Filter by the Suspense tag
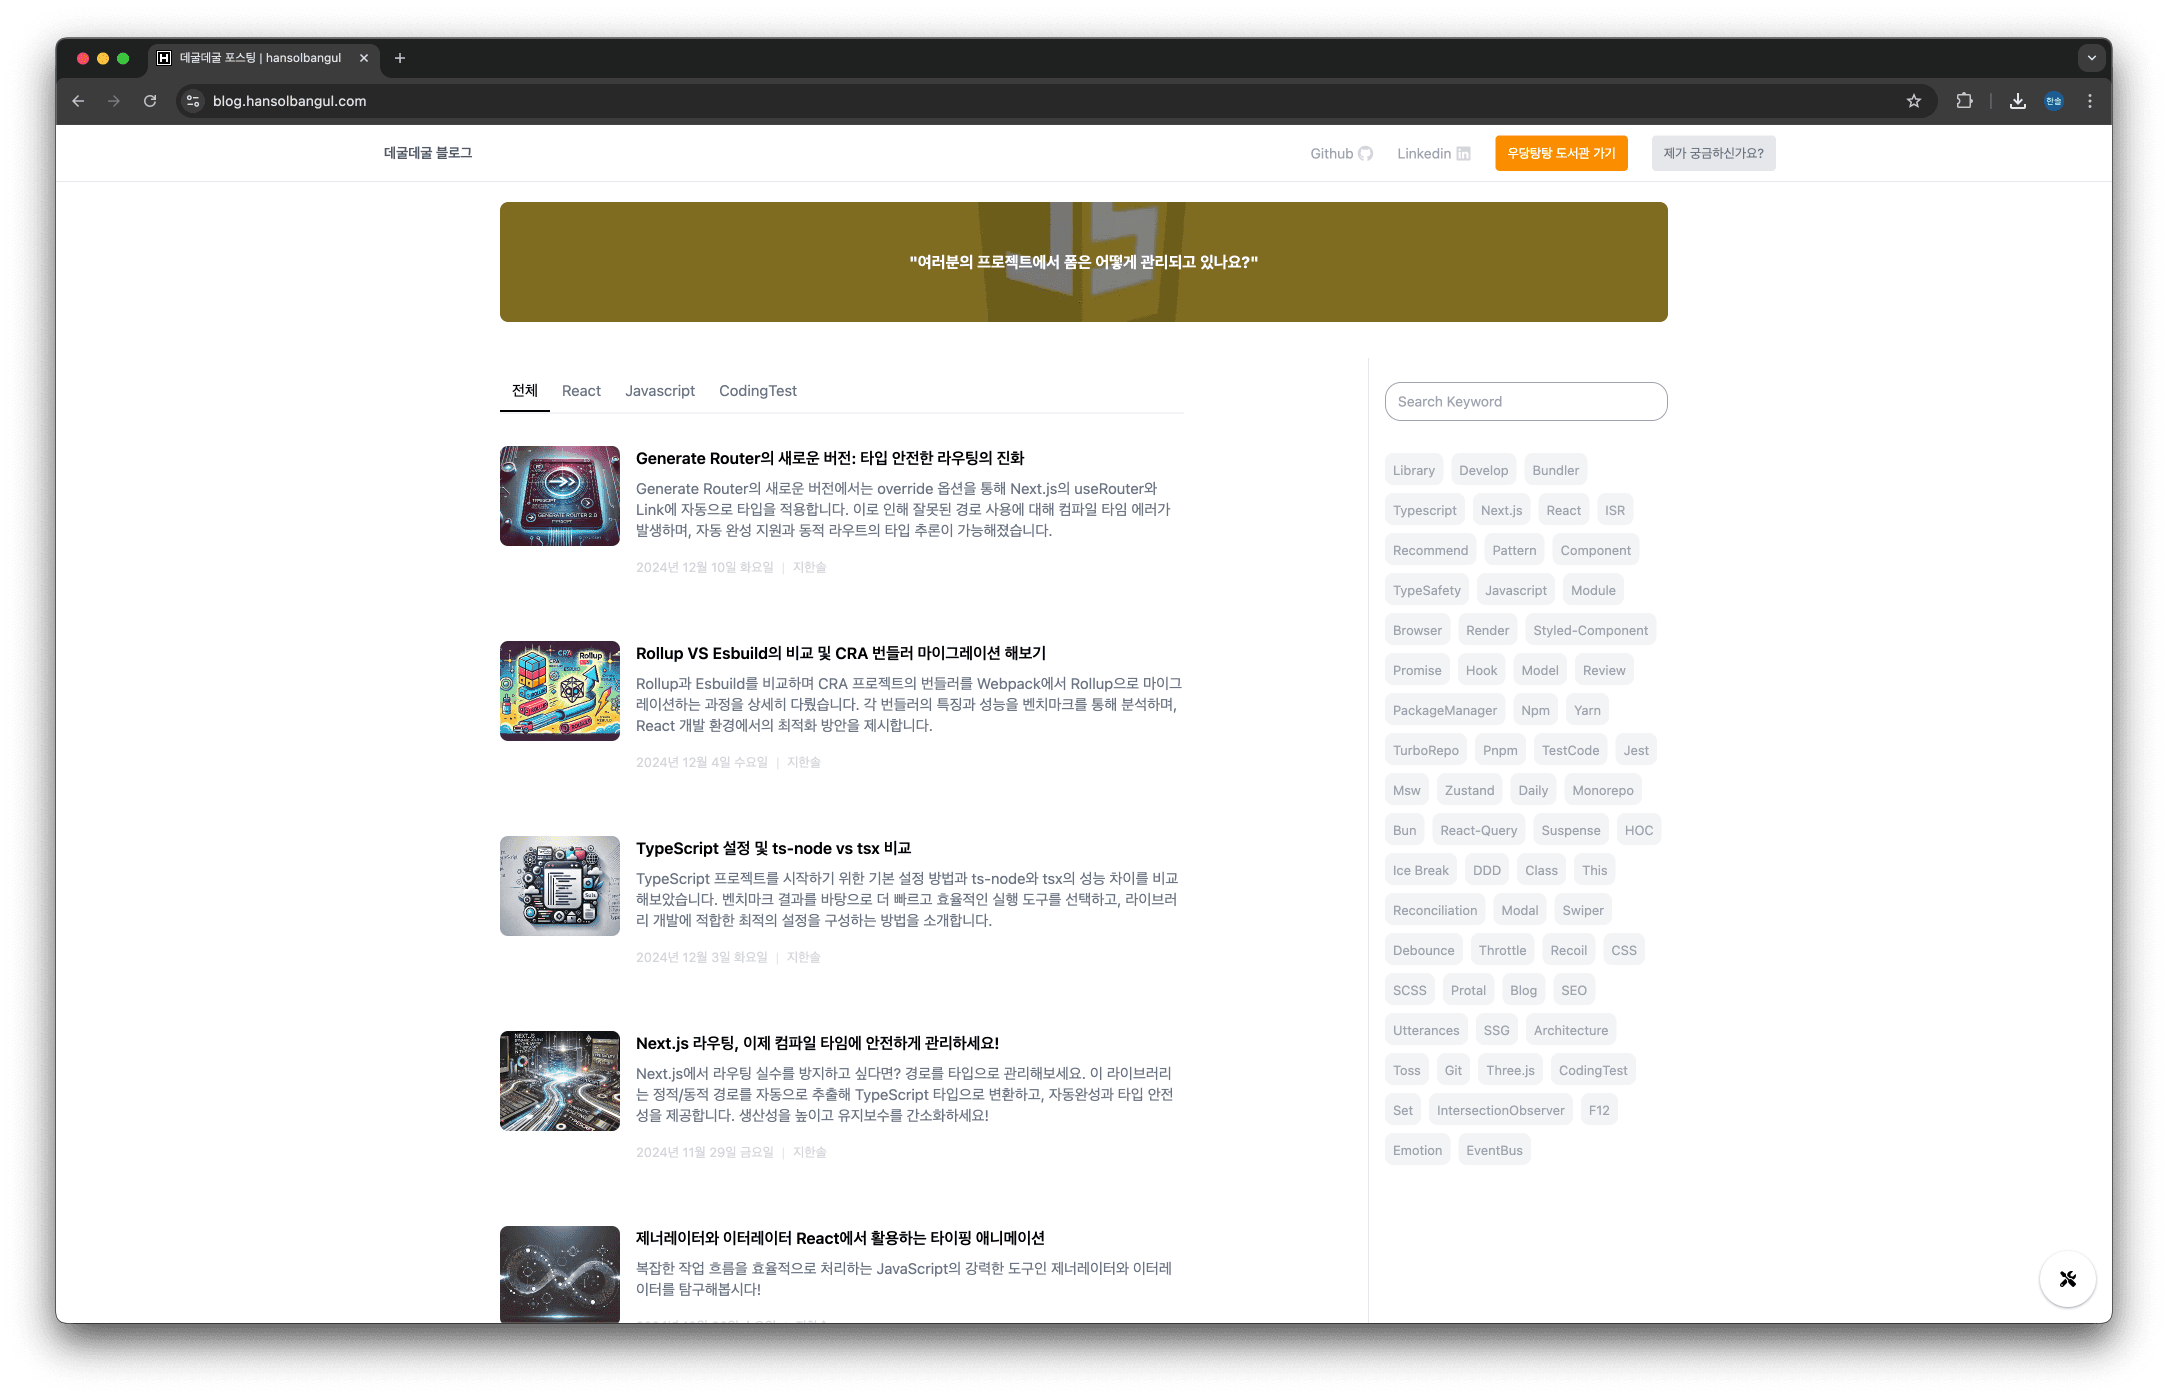 tap(1571, 830)
